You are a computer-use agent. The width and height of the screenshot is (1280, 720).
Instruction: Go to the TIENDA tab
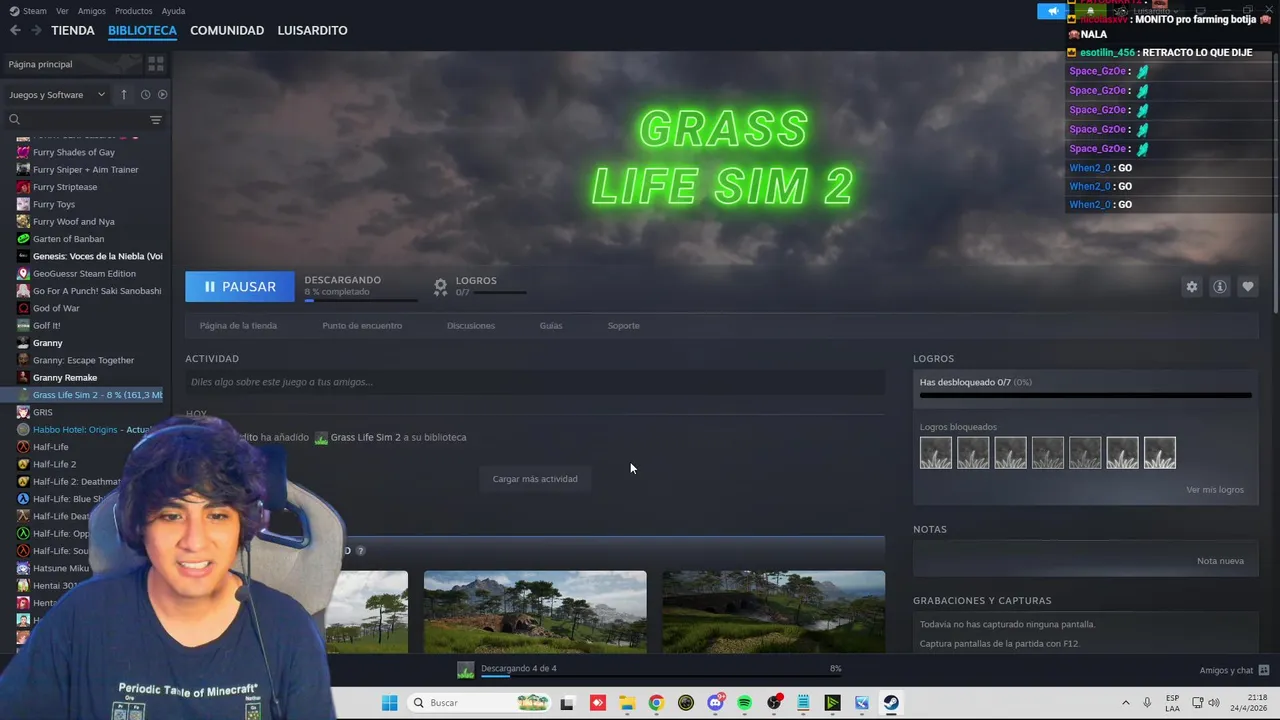tap(73, 30)
